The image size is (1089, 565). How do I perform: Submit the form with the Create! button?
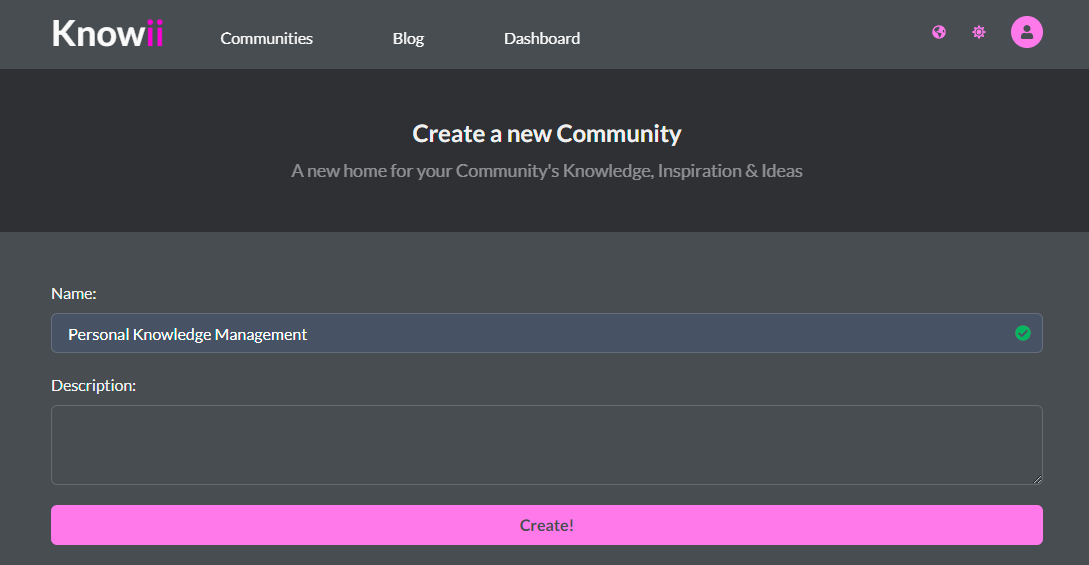click(547, 525)
